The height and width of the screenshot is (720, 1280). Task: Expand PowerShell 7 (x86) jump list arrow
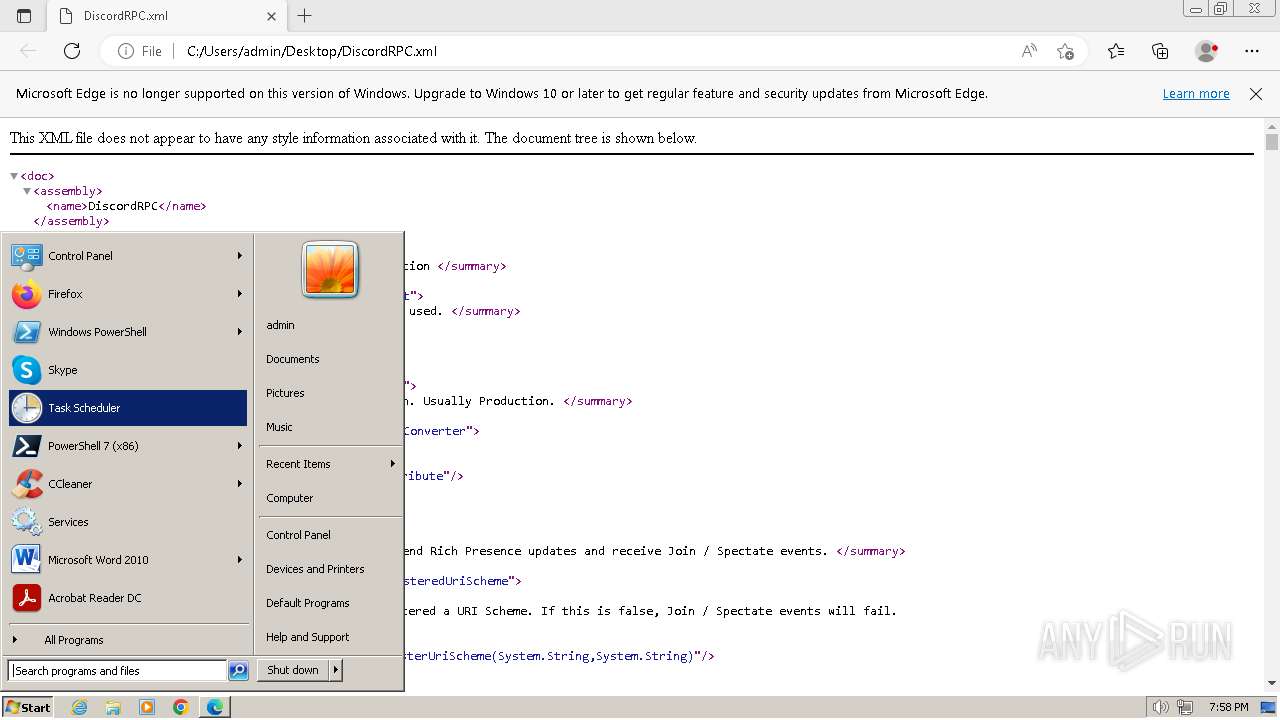point(240,446)
